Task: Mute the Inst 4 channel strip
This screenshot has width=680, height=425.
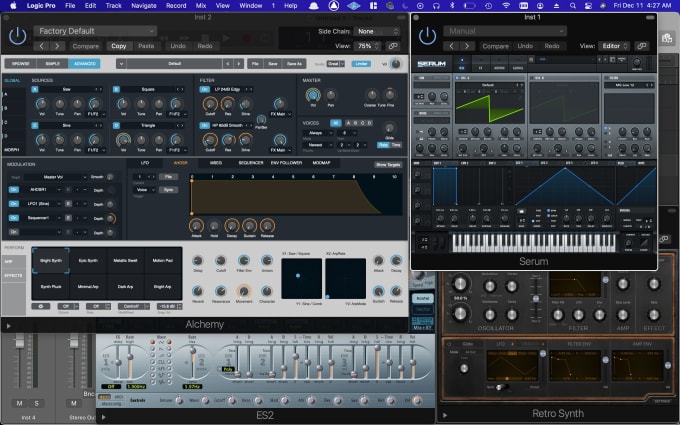Action: (x=20, y=403)
